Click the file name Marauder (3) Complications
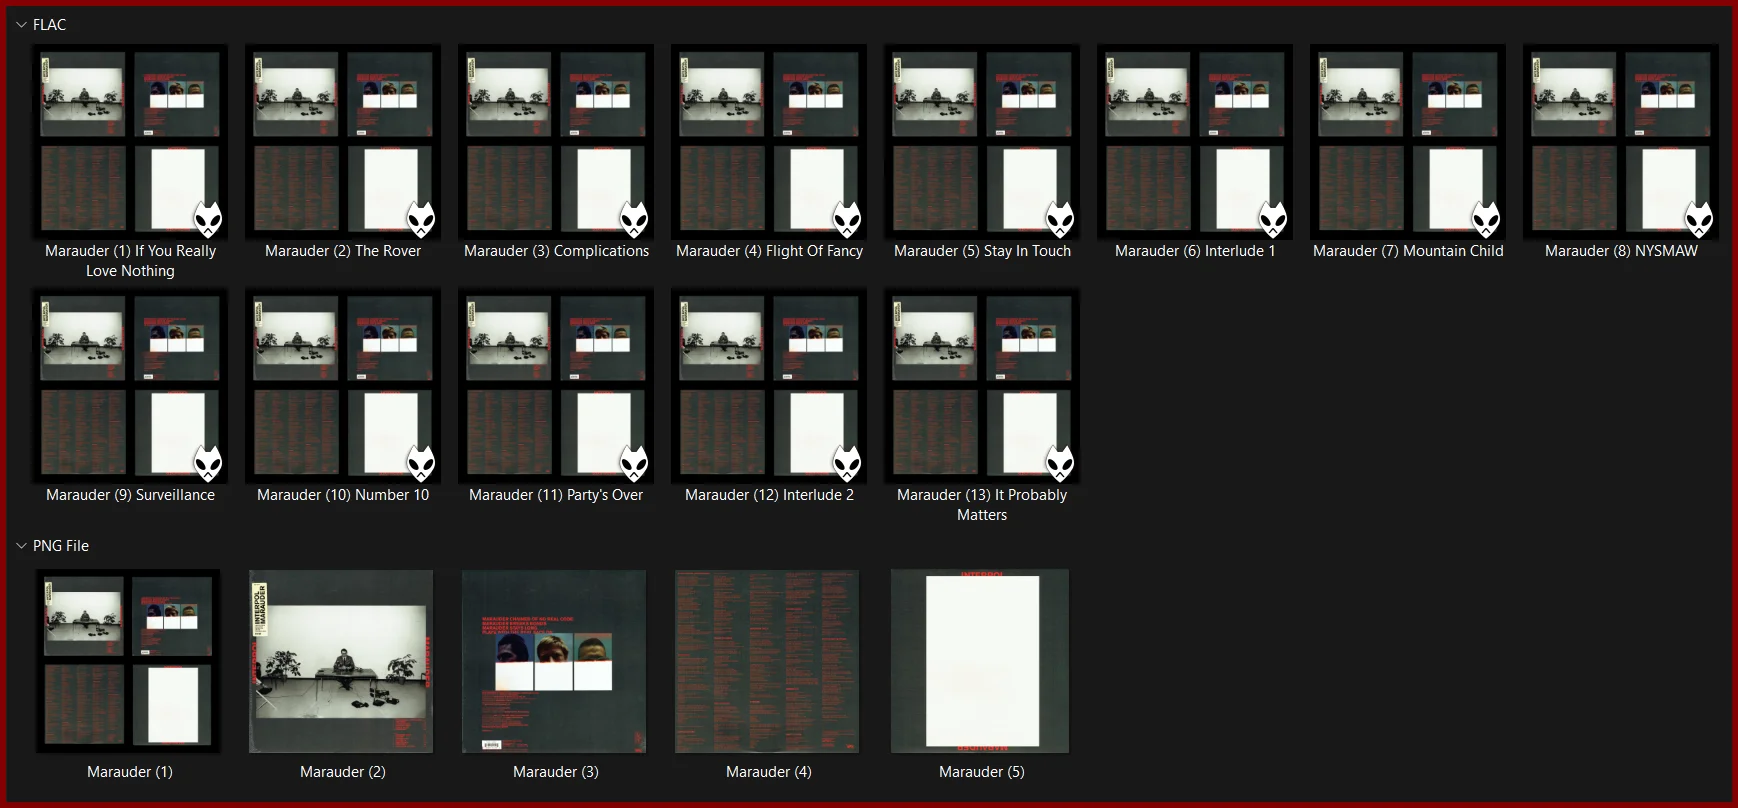The width and height of the screenshot is (1738, 808). tap(556, 251)
